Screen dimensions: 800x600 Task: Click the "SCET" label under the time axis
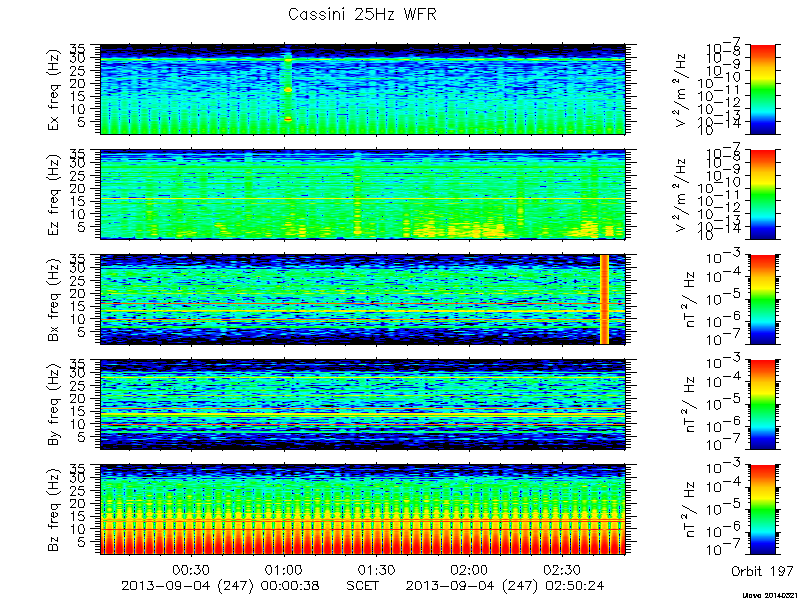pyautogui.click(x=362, y=586)
